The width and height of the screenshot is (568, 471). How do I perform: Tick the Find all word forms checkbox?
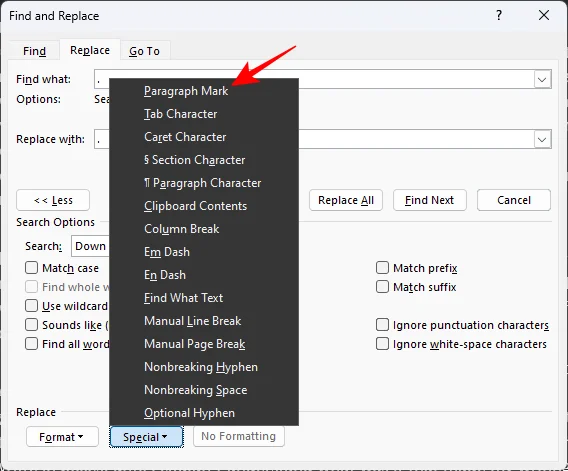click(32, 343)
